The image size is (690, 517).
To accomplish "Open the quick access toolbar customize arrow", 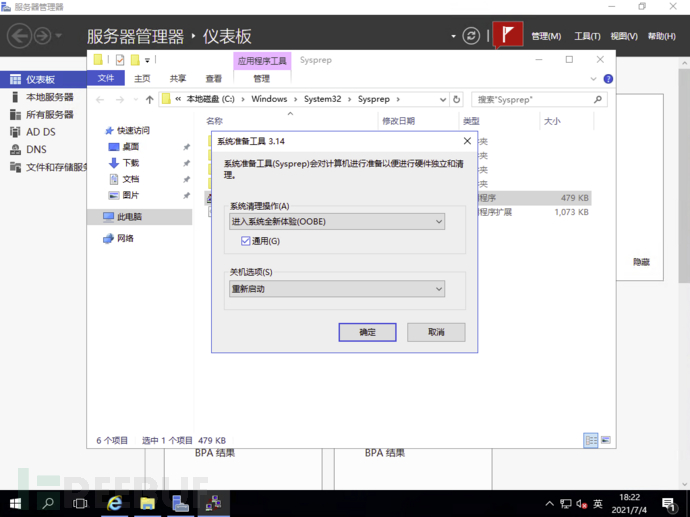I will 147,60.
